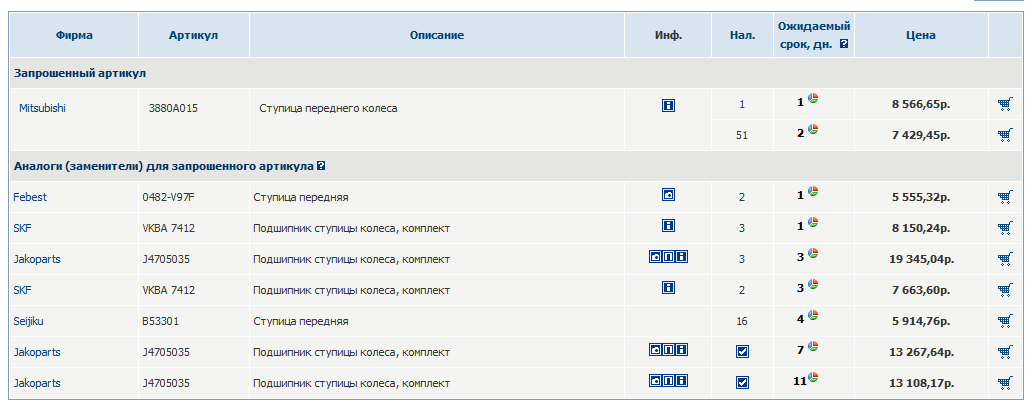Image resolution: width=1036 pixels, height=412 pixels.
Task: Click the delivery pie icon for 19 345,04р. Jakoparts
Action: (x=813, y=255)
